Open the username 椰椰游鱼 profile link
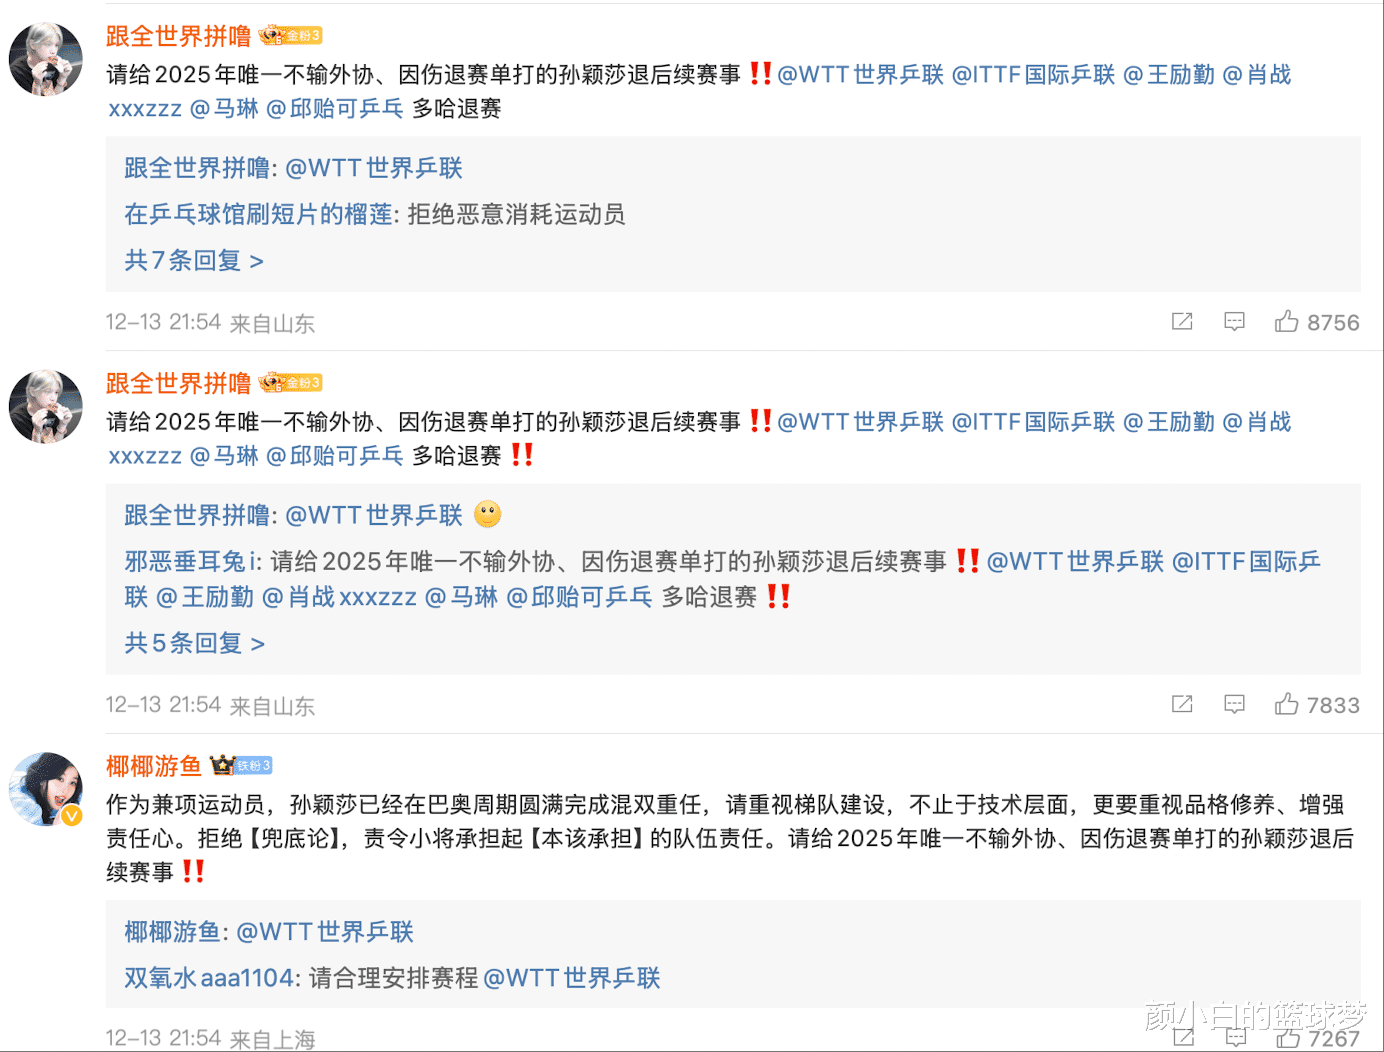Image resolution: width=1384 pixels, height=1052 pixels. tap(154, 766)
